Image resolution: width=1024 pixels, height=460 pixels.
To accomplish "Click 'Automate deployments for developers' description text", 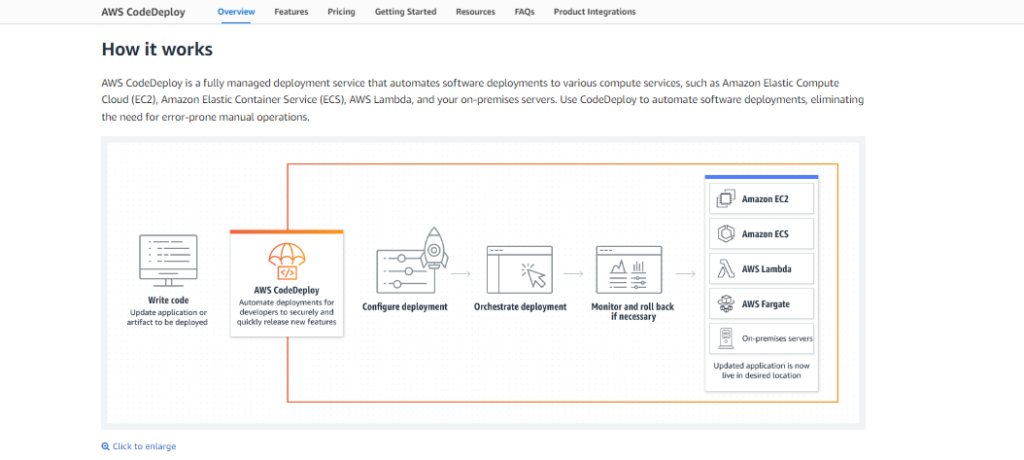I will tap(287, 312).
